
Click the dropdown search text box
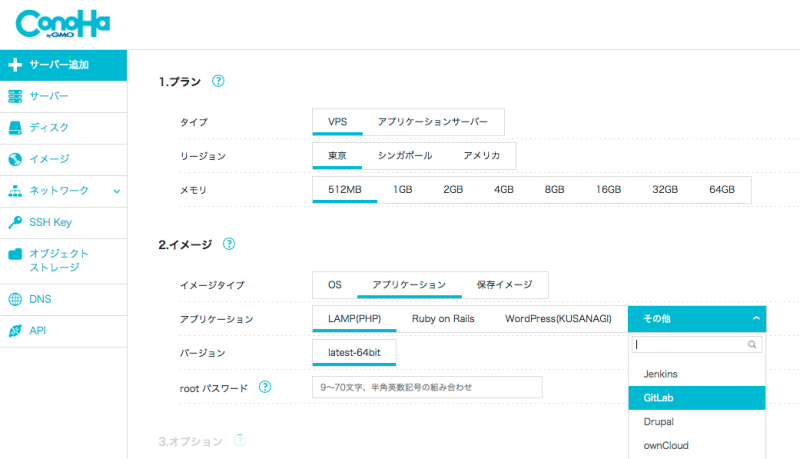click(697, 345)
